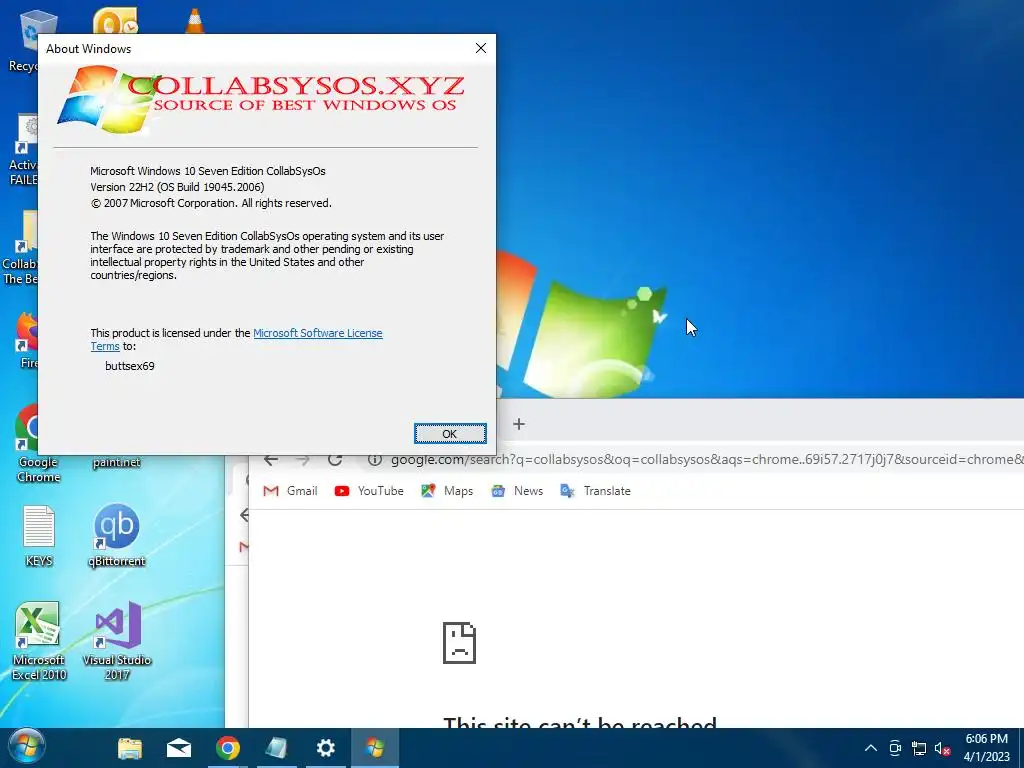Open the clock showing 6:06 PM

click(986, 748)
